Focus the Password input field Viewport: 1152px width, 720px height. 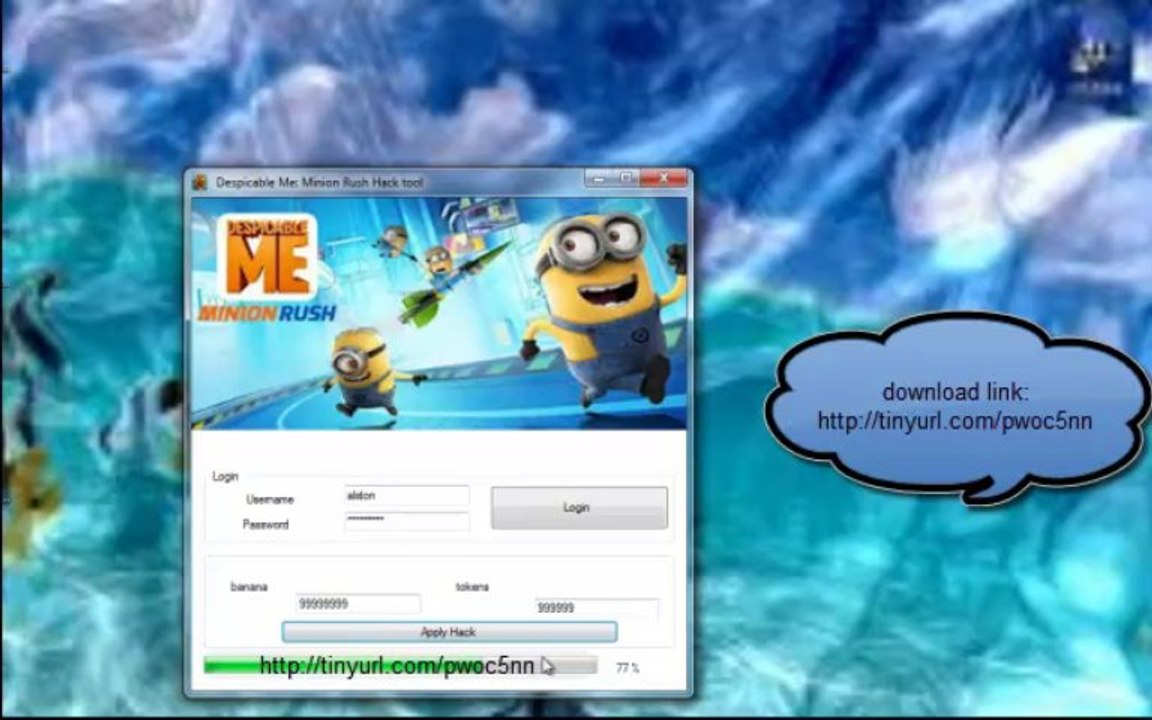point(406,520)
